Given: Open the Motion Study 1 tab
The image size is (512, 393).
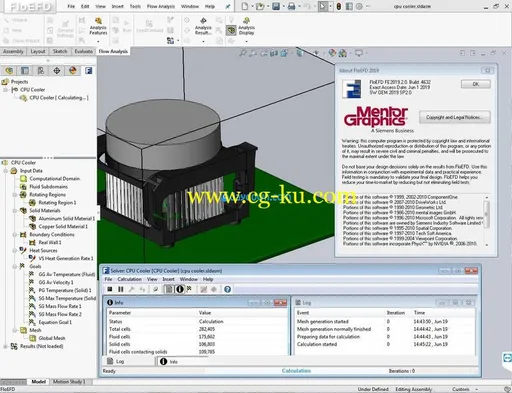Looking at the screenshot, I should [69, 382].
